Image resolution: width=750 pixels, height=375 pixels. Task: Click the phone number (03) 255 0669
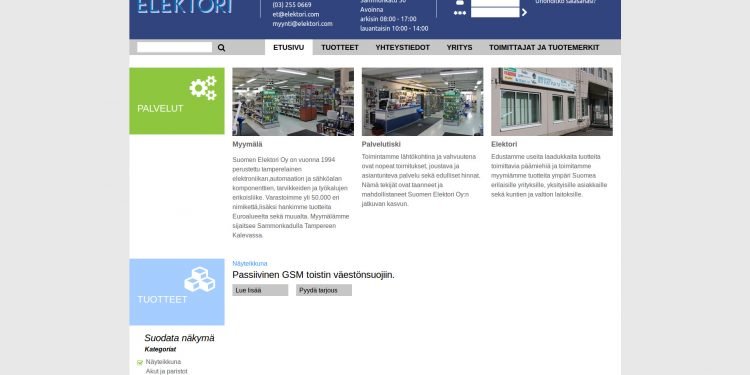(x=292, y=5)
